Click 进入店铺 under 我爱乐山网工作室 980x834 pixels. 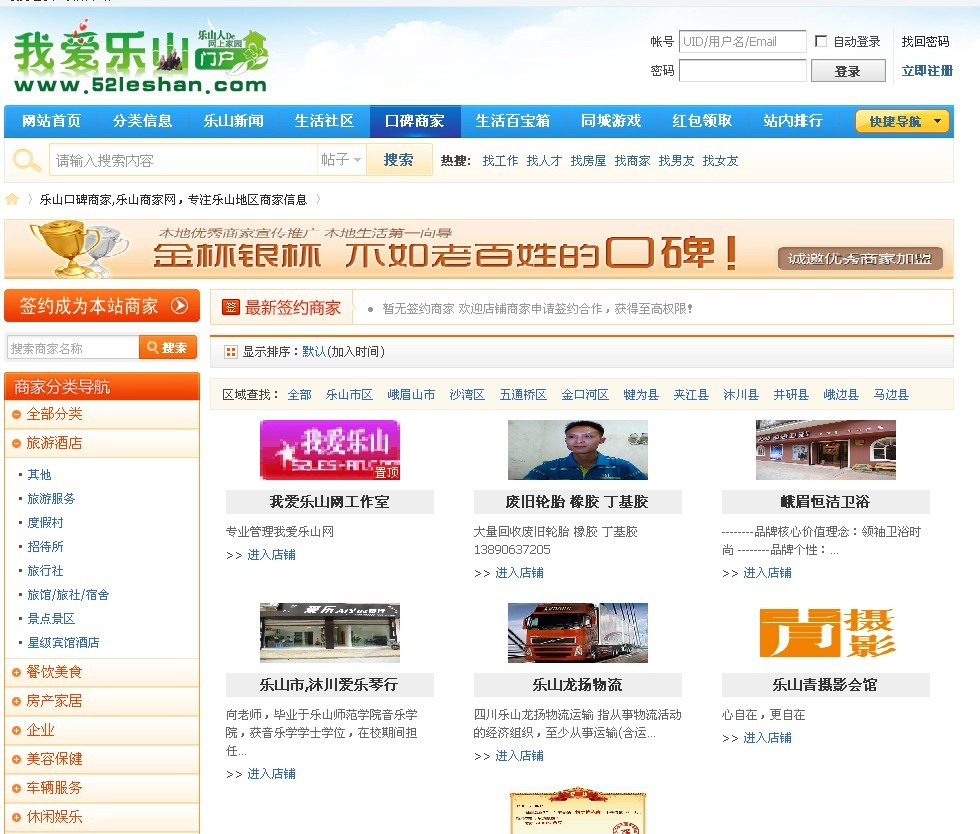coord(271,555)
